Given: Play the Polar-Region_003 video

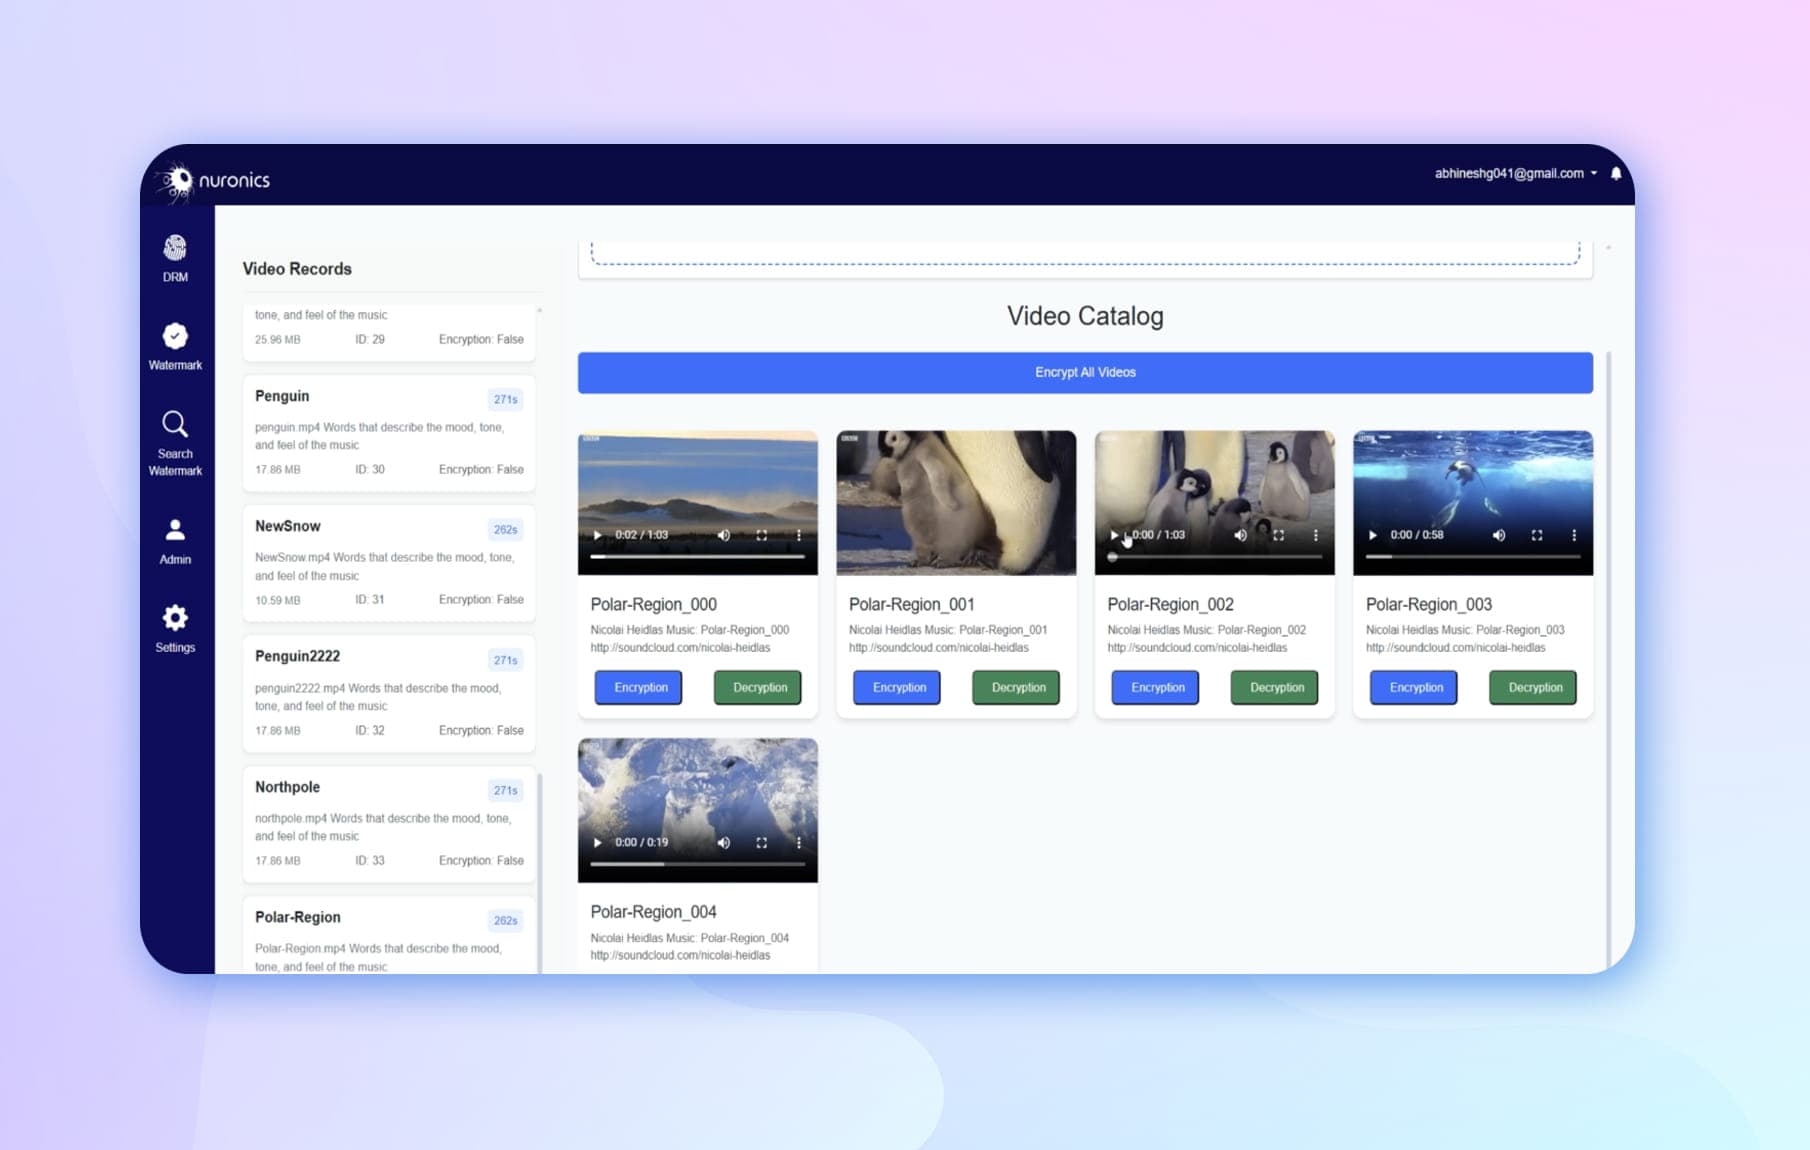Looking at the screenshot, I should (1373, 535).
